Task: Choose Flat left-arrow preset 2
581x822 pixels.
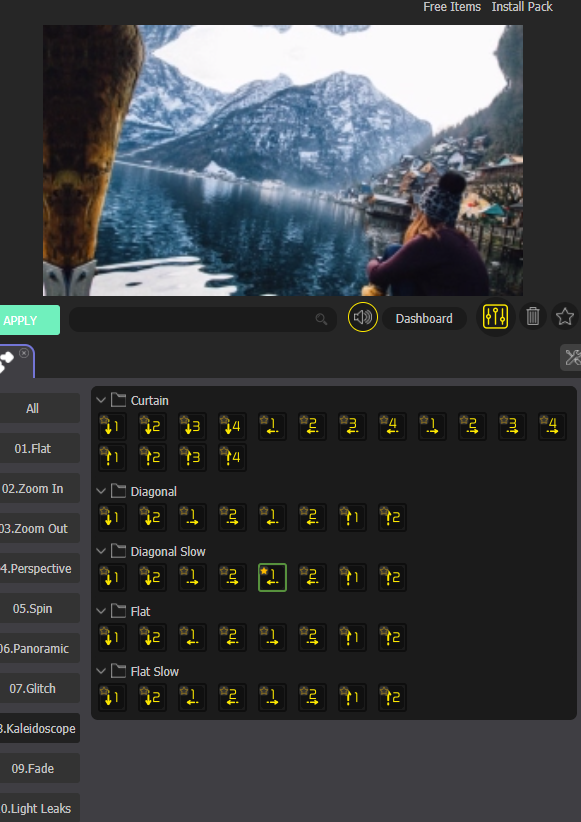Action: click(232, 637)
